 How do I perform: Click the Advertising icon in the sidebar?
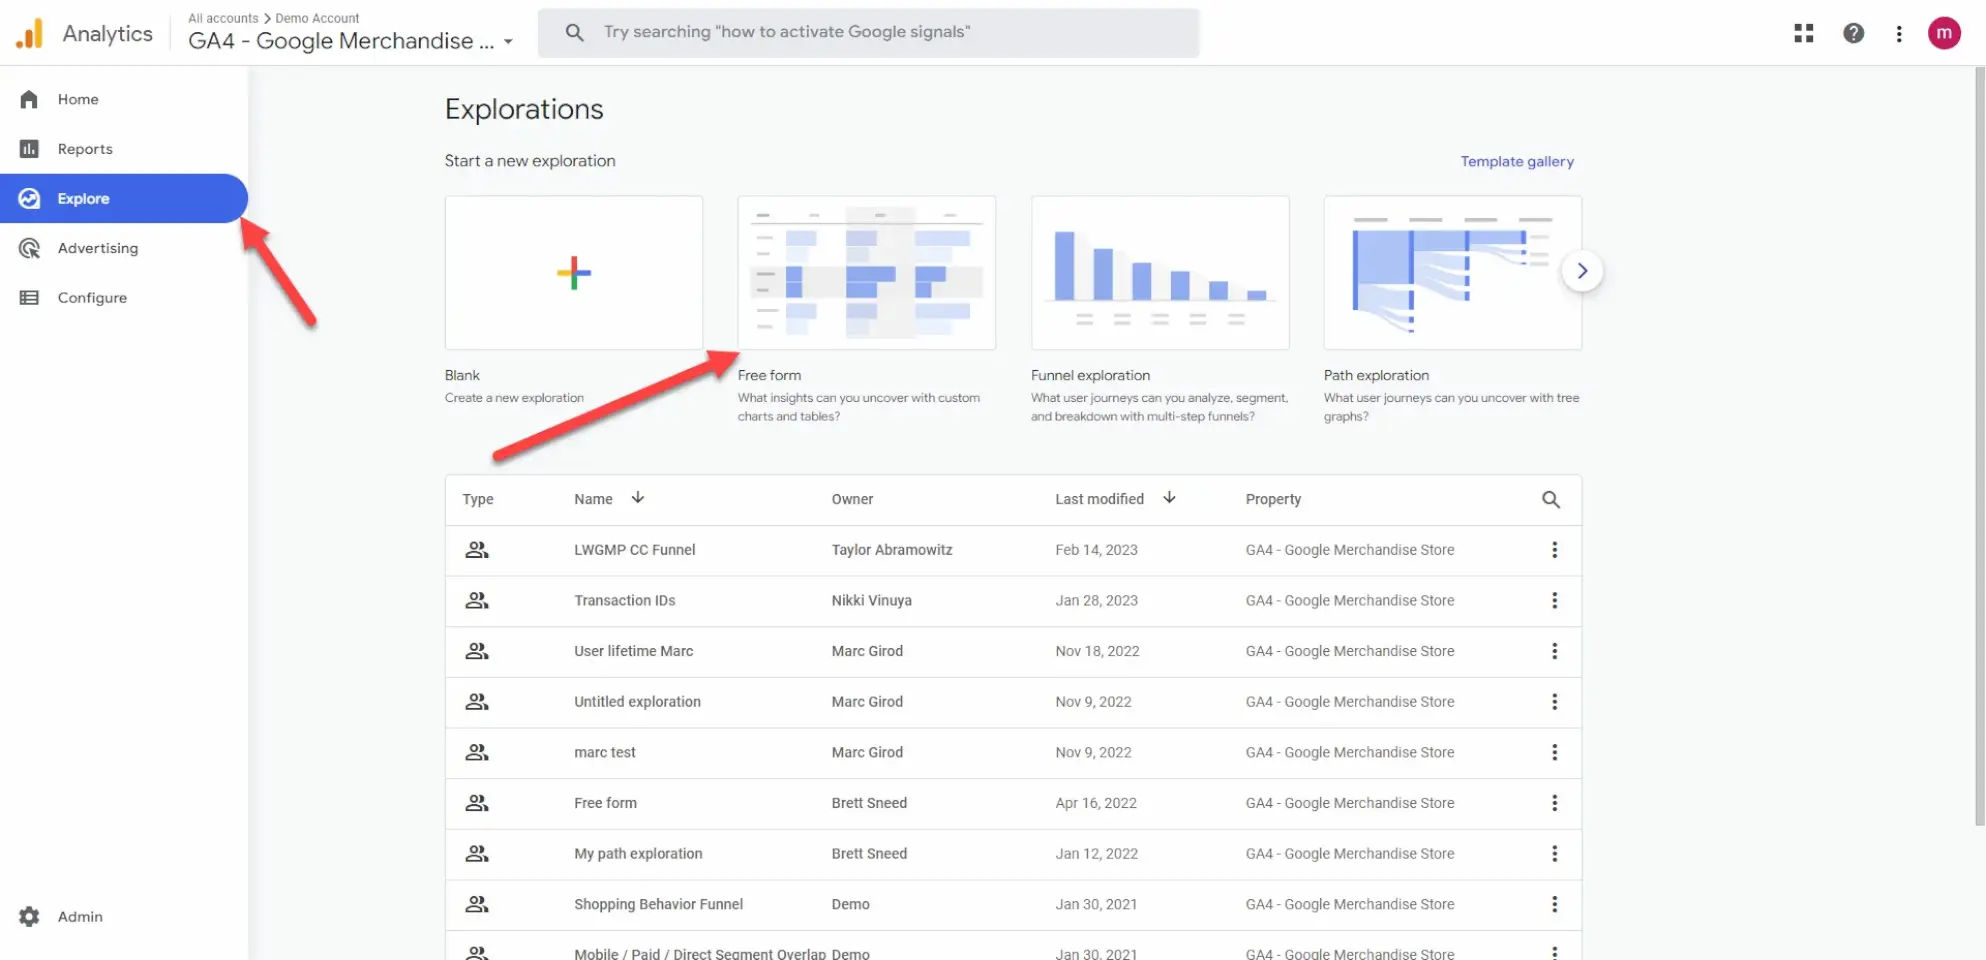pos(29,248)
